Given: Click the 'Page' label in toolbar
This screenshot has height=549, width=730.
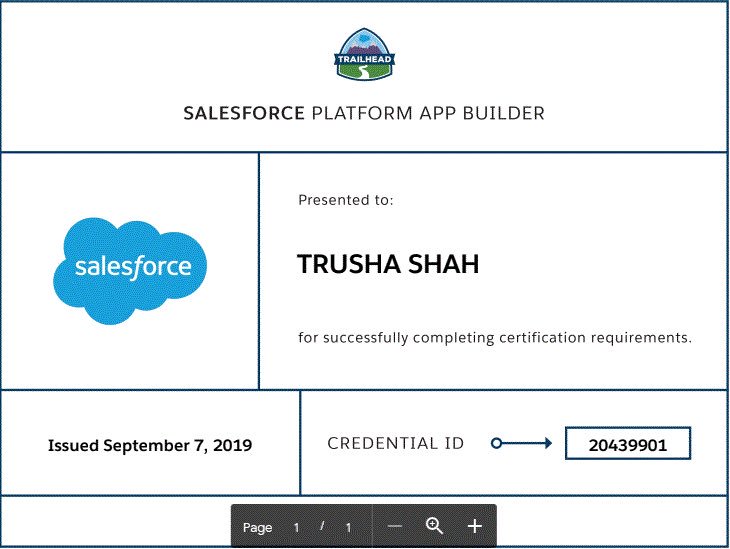Looking at the screenshot, I should (257, 528).
